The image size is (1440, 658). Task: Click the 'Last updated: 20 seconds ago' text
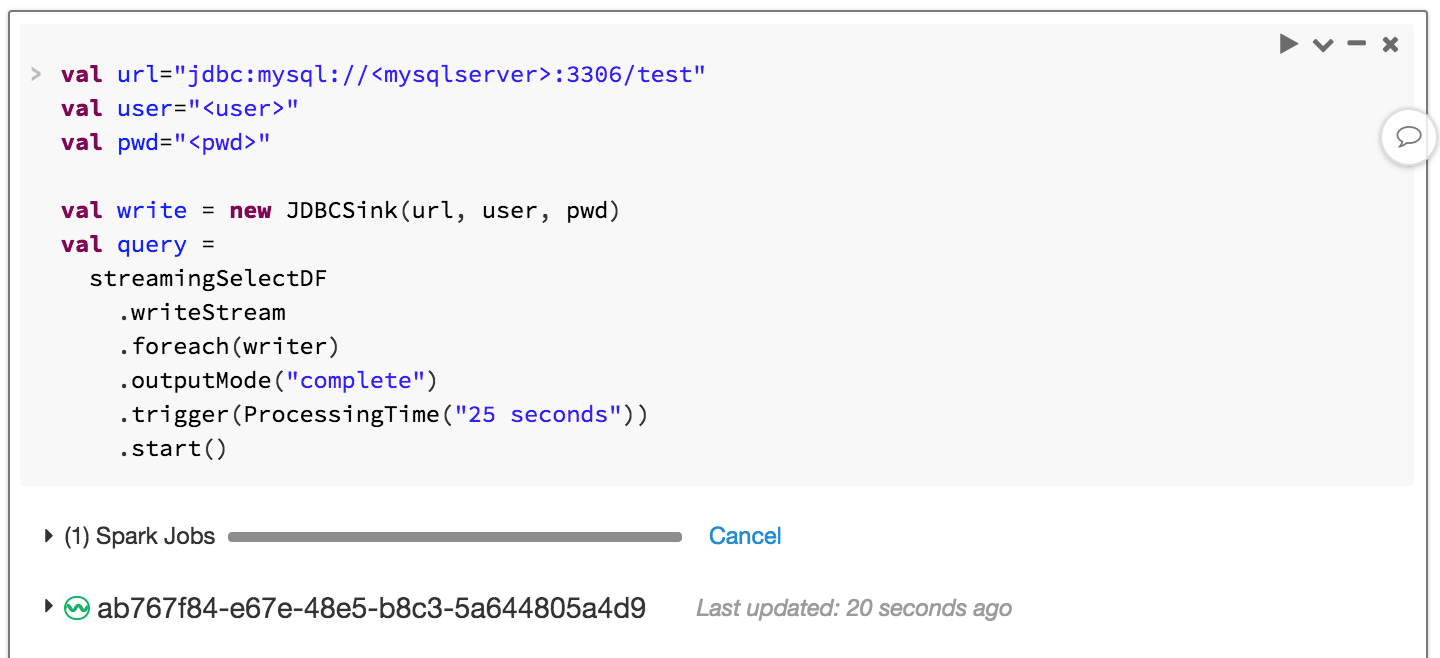(854, 608)
